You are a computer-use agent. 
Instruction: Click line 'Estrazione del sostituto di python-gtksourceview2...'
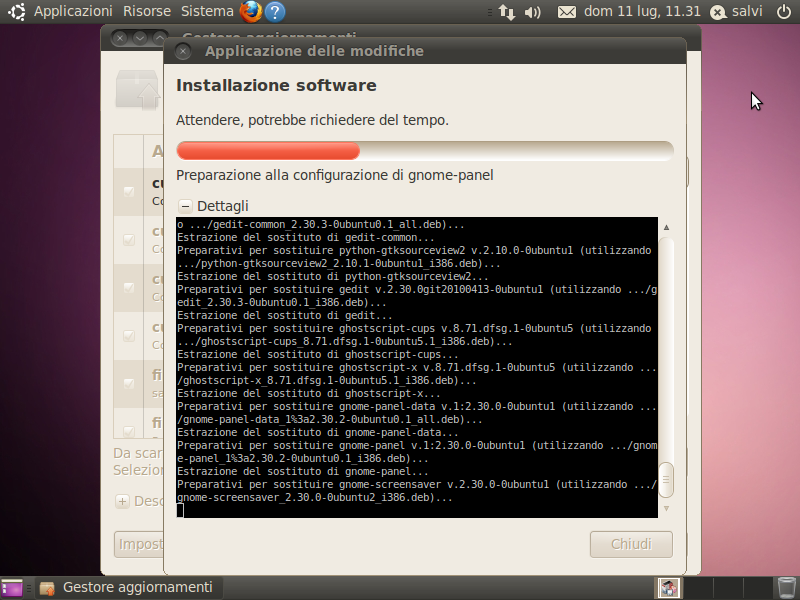[333, 277]
